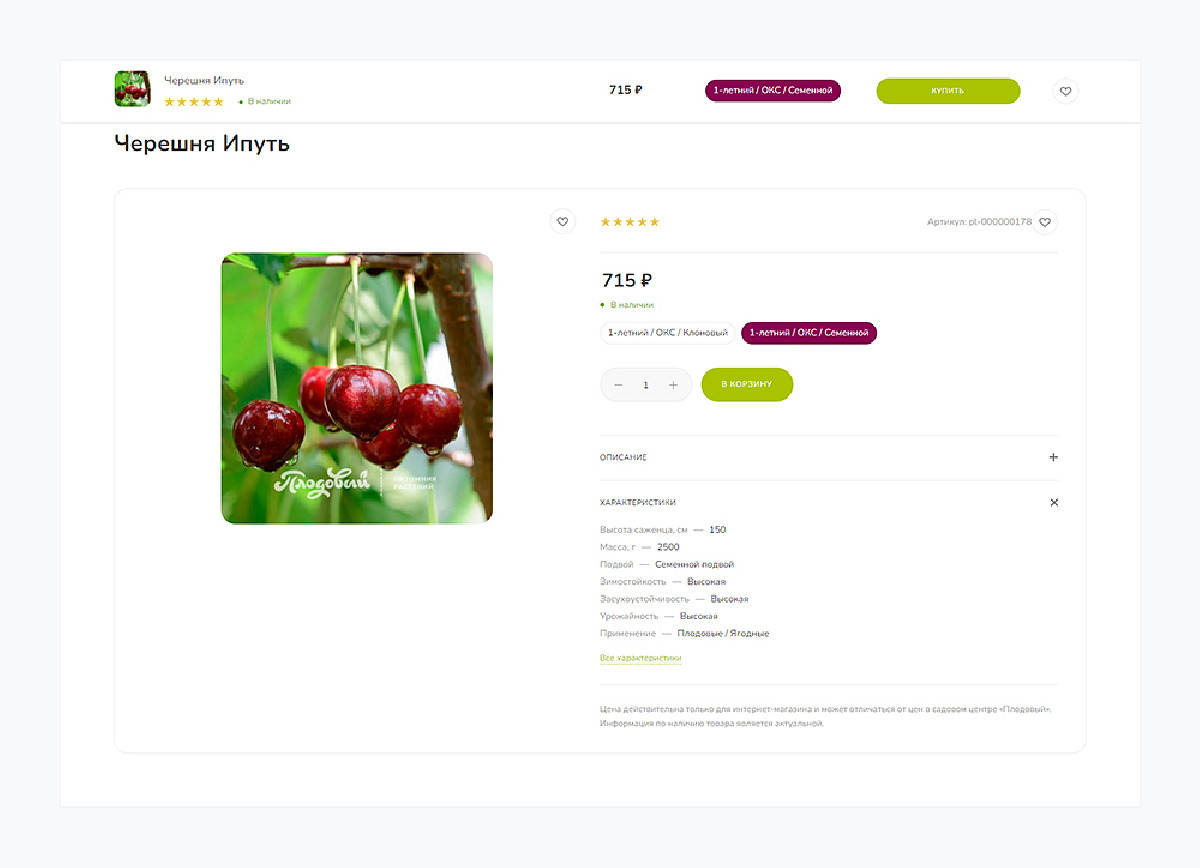The height and width of the screenshot is (868, 1200).
Task: Click star rating in product card
Action: click(x=630, y=222)
